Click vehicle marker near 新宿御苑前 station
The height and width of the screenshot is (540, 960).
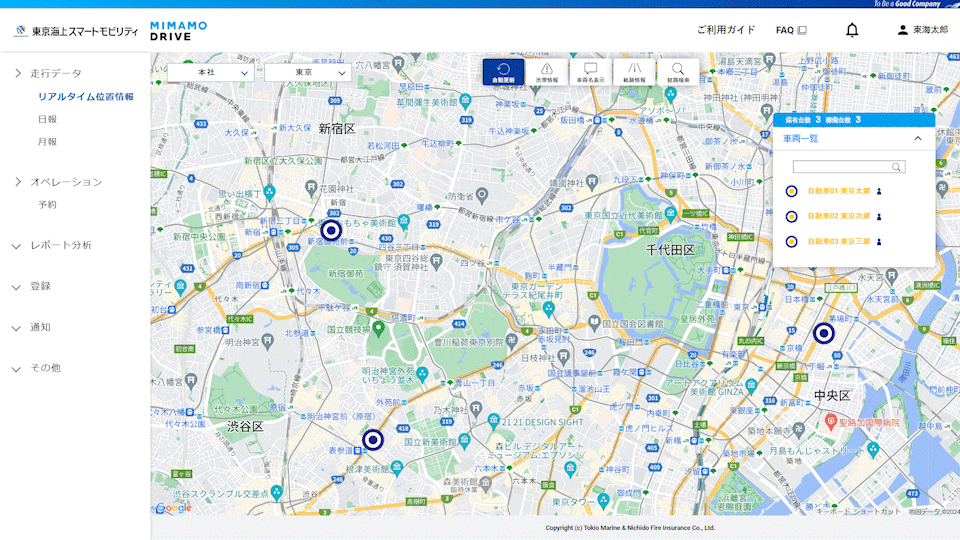(x=331, y=230)
